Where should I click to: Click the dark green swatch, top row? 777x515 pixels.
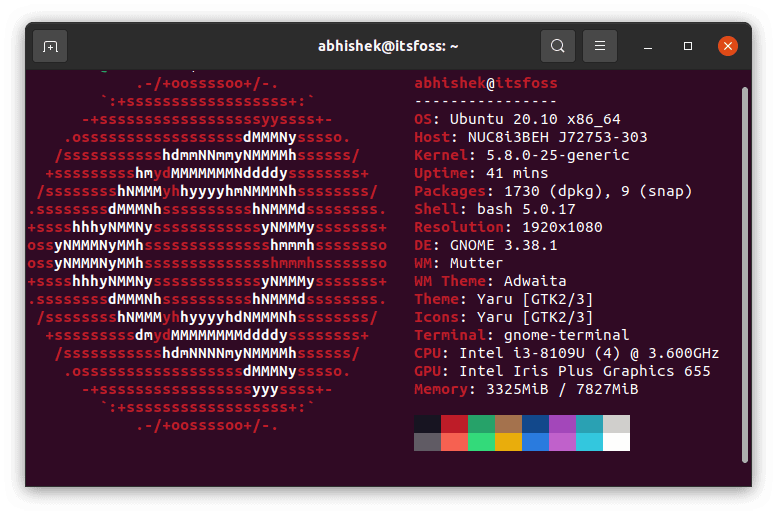click(481, 424)
